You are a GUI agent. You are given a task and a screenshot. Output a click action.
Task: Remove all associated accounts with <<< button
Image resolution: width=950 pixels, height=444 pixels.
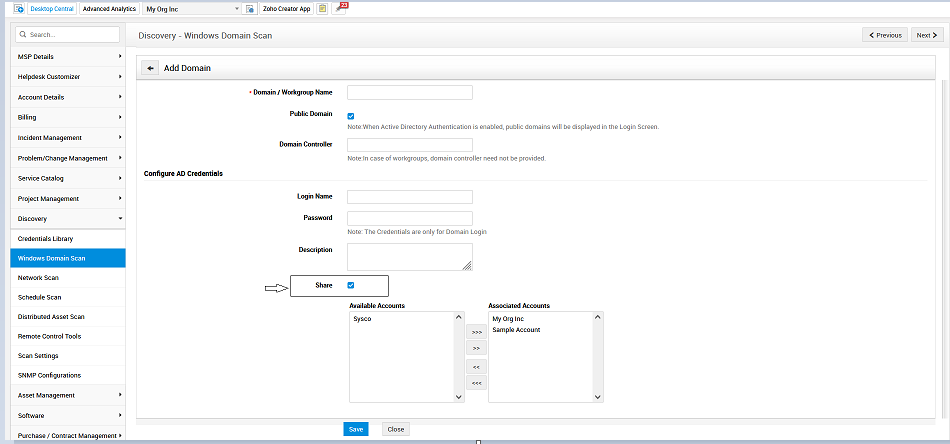tap(477, 383)
